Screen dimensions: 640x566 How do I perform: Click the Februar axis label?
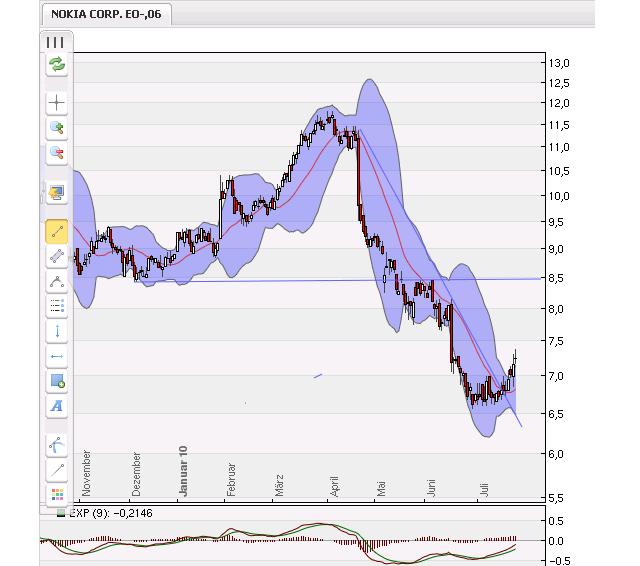231,479
